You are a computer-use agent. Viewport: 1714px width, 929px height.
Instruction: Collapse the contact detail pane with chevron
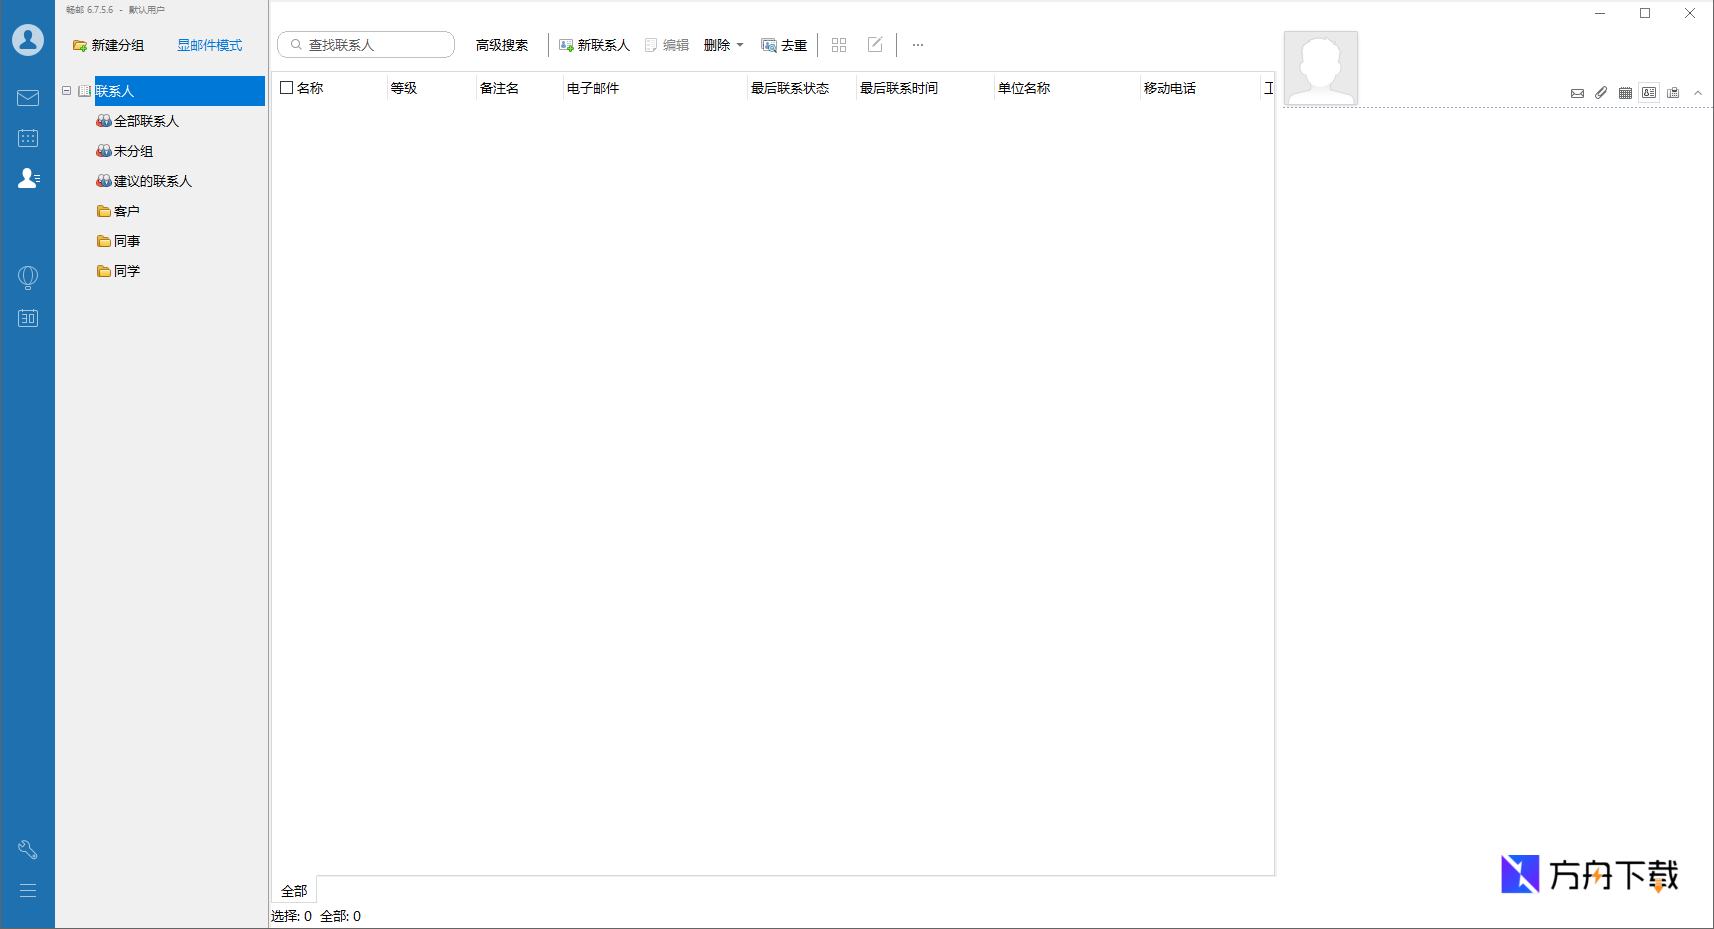point(1698,93)
